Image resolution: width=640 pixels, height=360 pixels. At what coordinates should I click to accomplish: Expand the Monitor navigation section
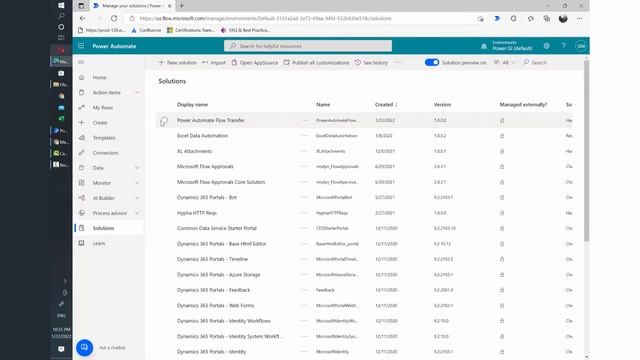click(137, 183)
